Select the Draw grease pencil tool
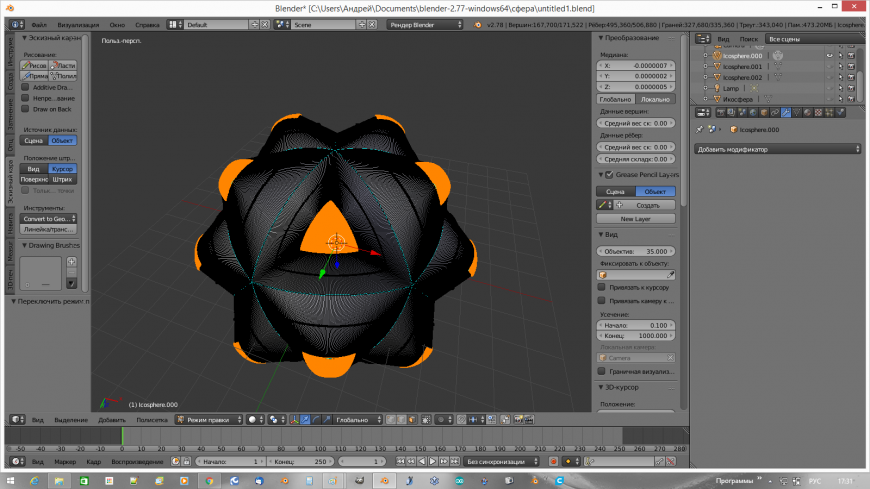Screen dimensions: 870x489 click(x=34, y=65)
